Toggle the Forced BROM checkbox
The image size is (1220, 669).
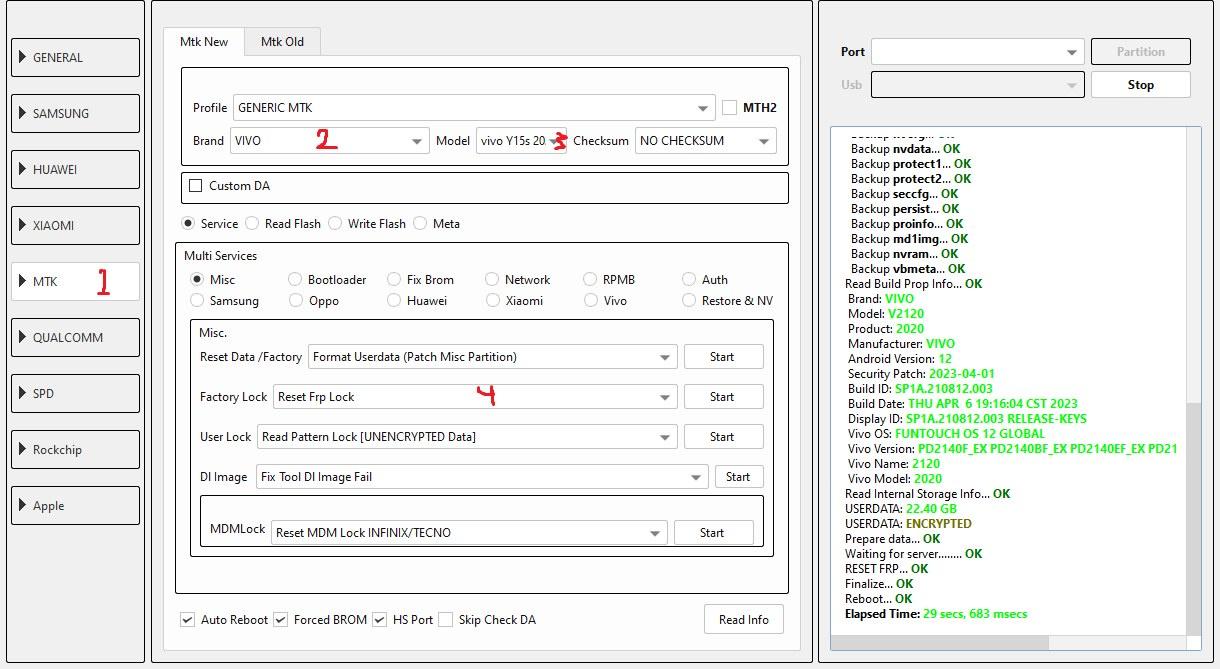coord(280,620)
